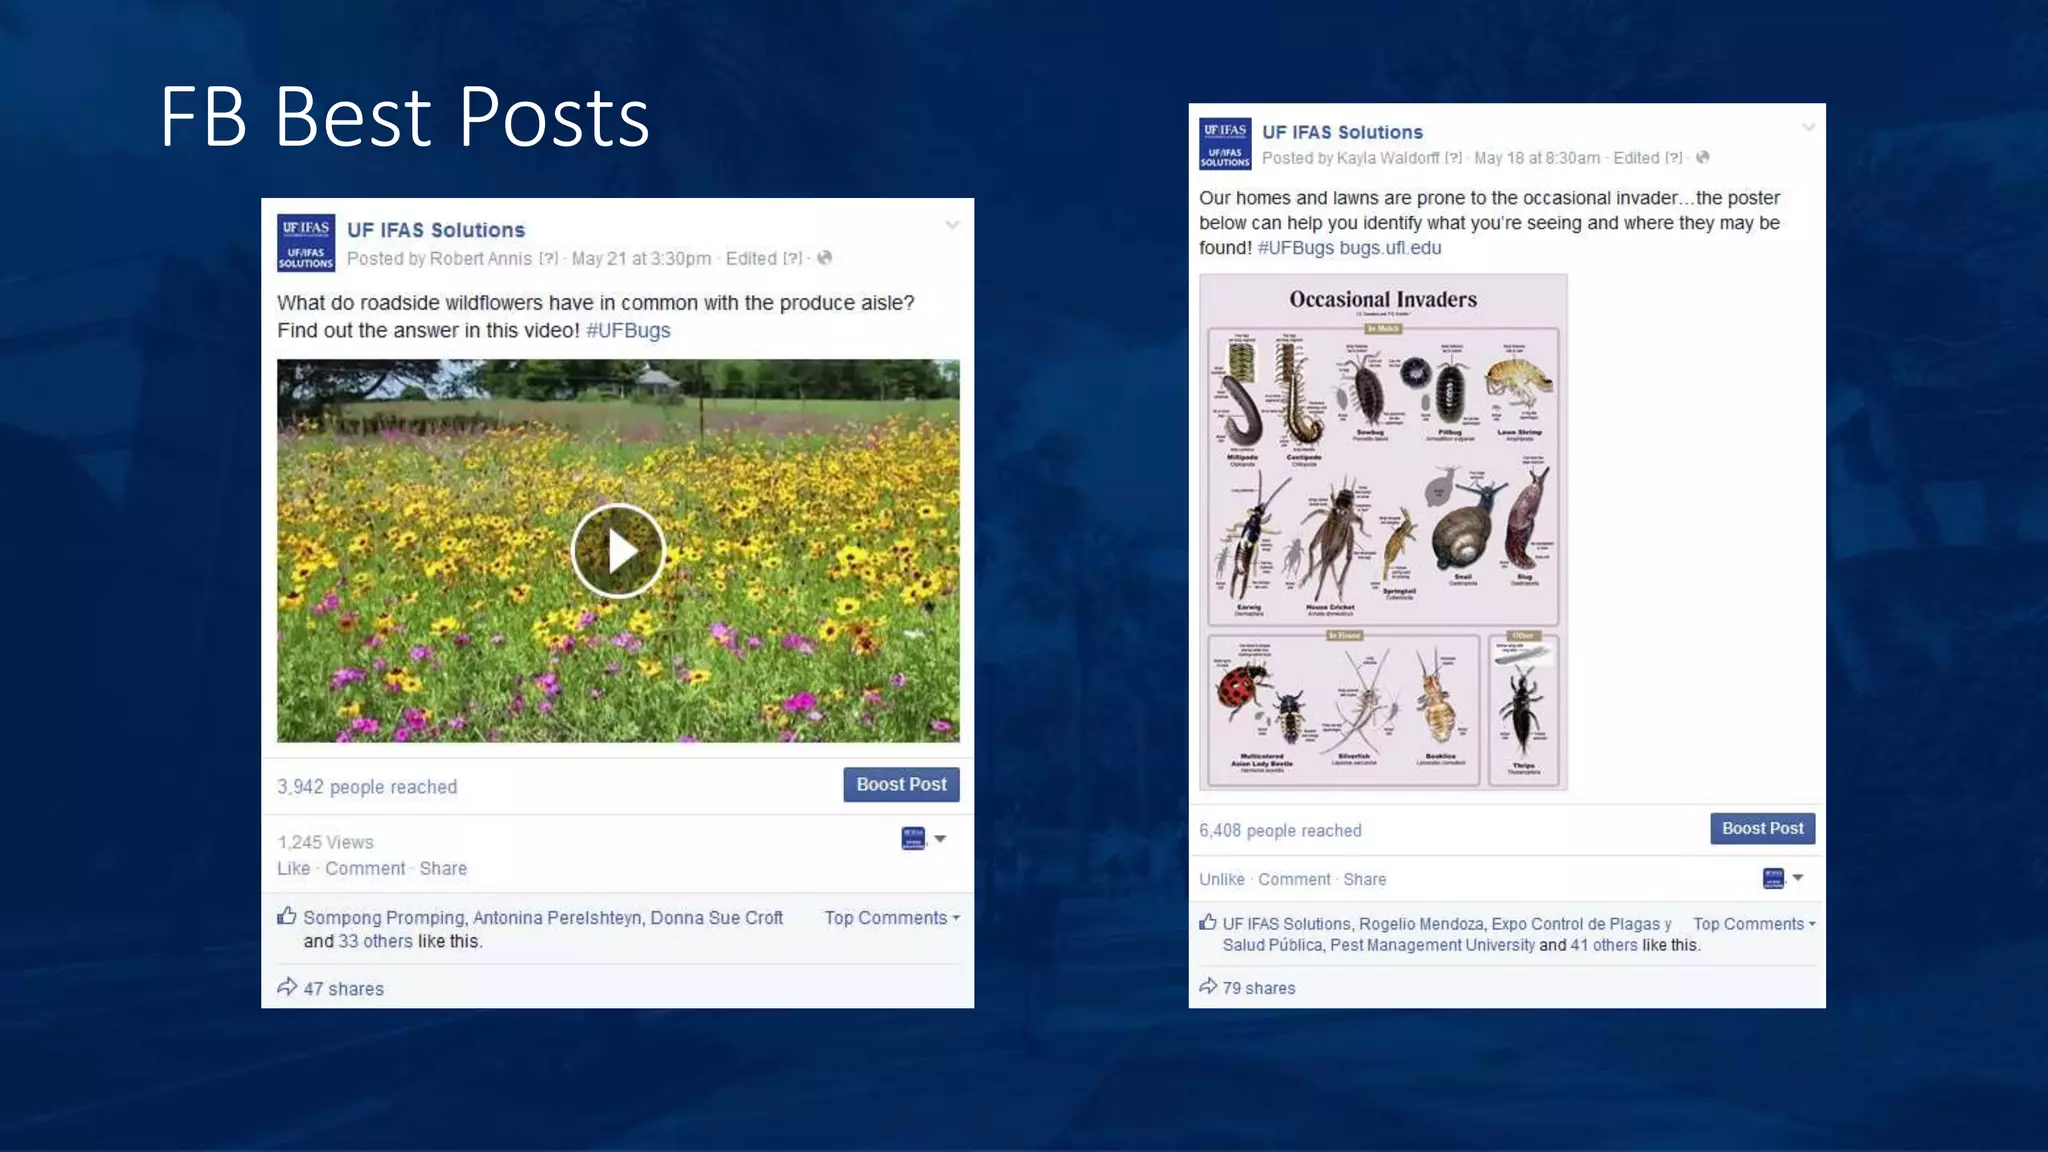Click globe privacy icon on wildflower post
2048x1152 pixels.
click(x=825, y=258)
